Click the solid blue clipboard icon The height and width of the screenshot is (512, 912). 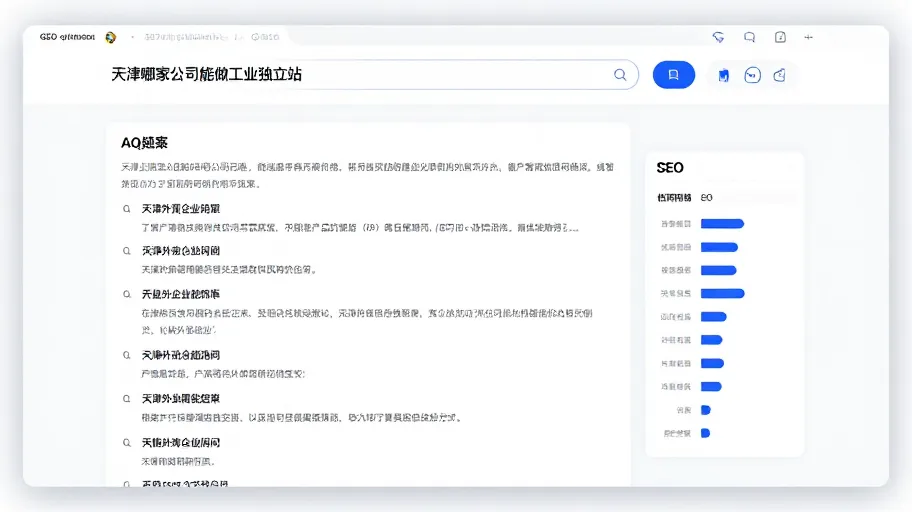point(724,75)
